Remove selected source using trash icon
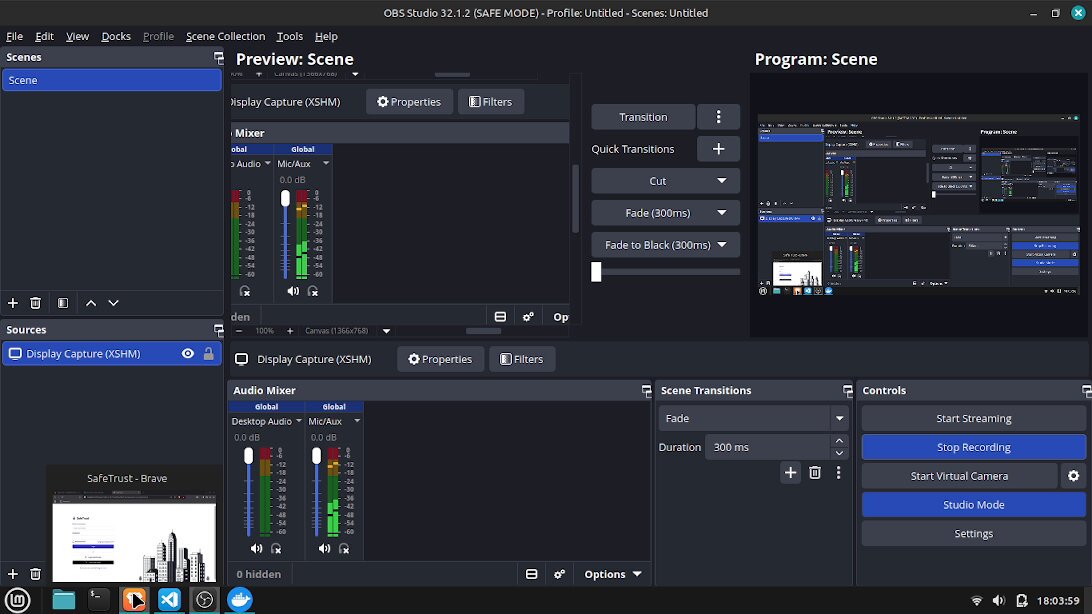Screen dimensions: 1092x614 (36, 574)
